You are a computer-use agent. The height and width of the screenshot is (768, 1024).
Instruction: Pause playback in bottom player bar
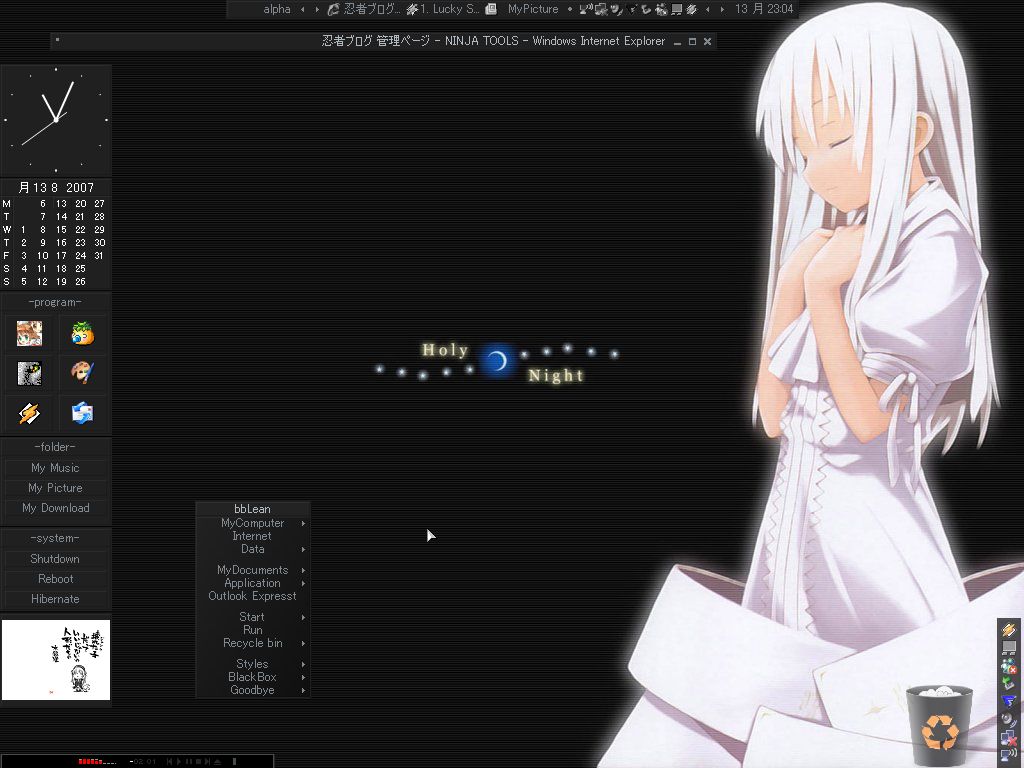pos(188,761)
